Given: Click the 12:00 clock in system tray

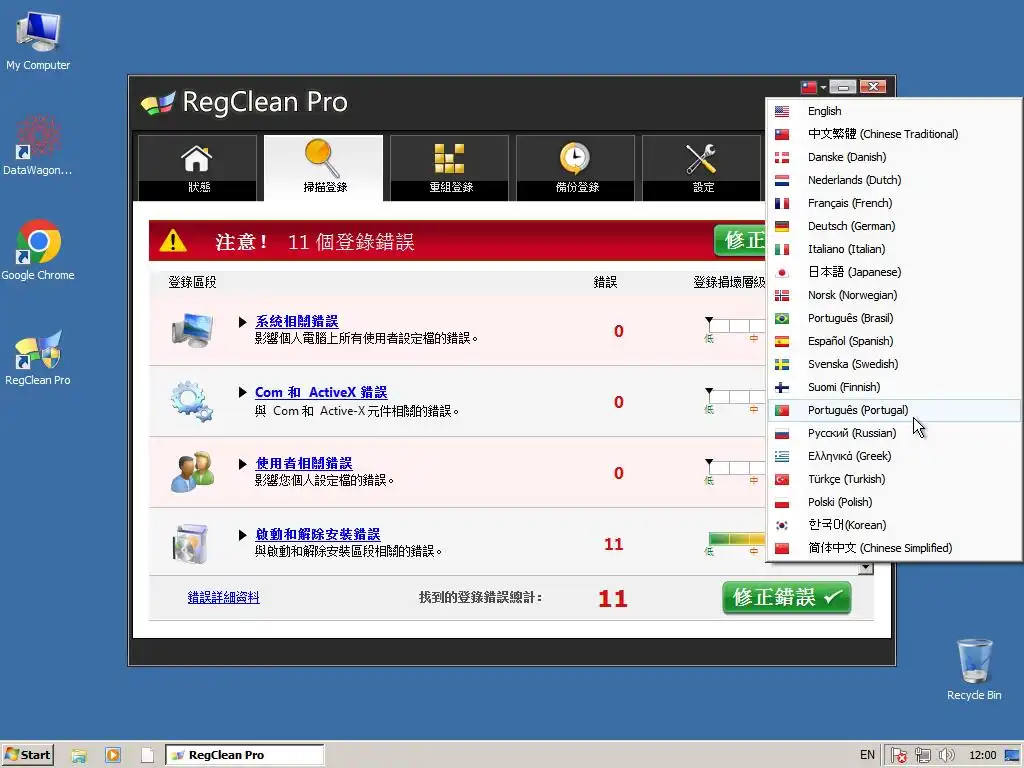Looking at the screenshot, I should click(x=982, y=755).
